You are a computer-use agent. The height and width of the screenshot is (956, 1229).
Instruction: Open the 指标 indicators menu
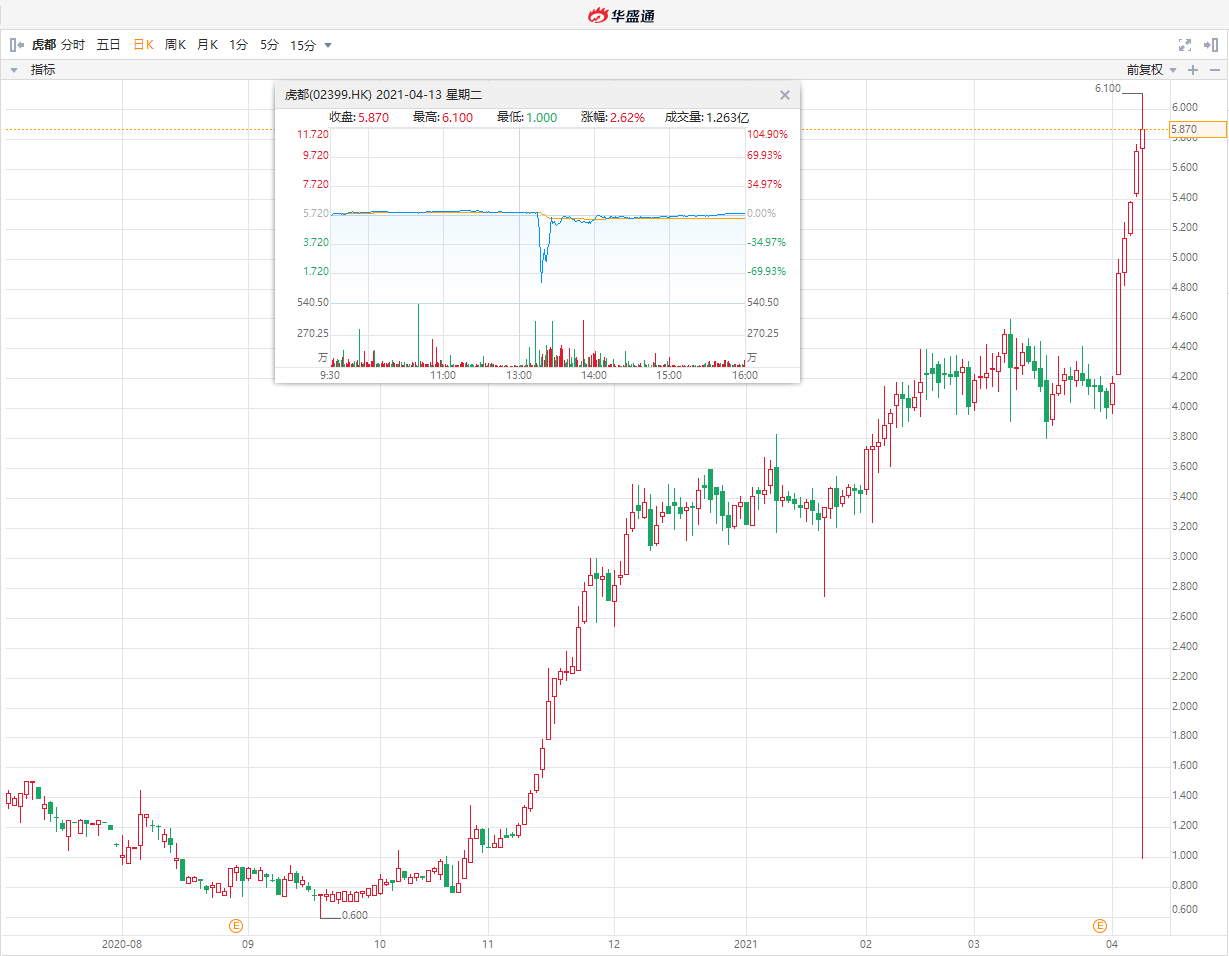coord(43,70)
